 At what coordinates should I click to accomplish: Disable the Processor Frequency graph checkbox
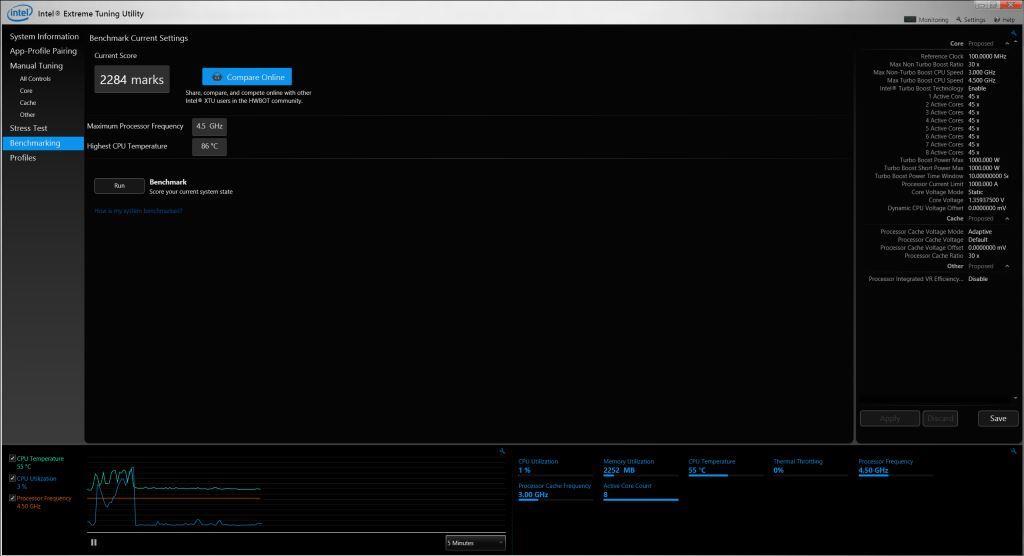pos(12,498)
